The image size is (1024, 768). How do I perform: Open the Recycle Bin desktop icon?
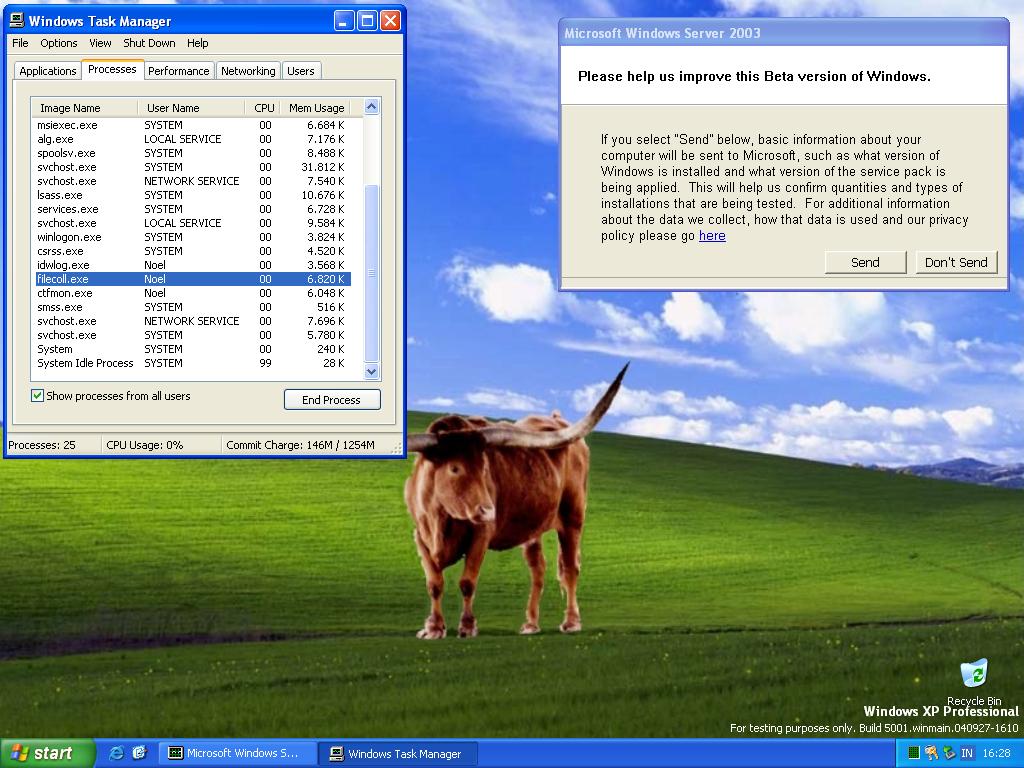coord(974,682)
